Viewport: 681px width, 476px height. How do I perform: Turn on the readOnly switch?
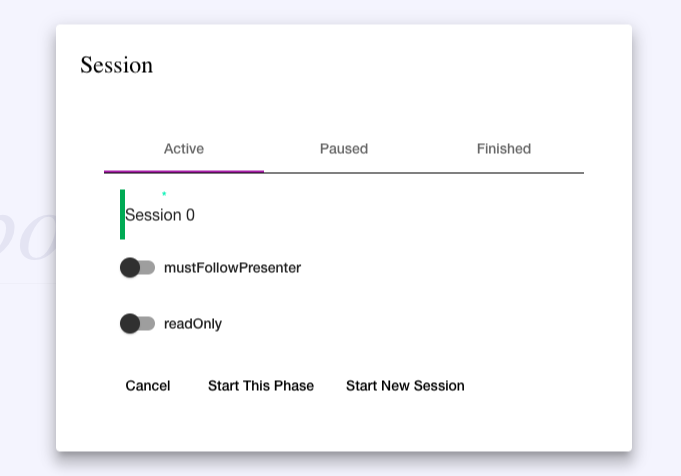pos(137,324)
